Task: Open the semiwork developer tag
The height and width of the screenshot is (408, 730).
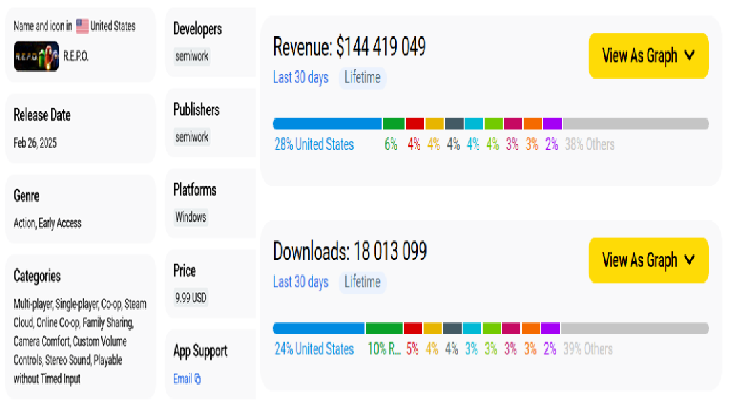Action: [192, 56]
